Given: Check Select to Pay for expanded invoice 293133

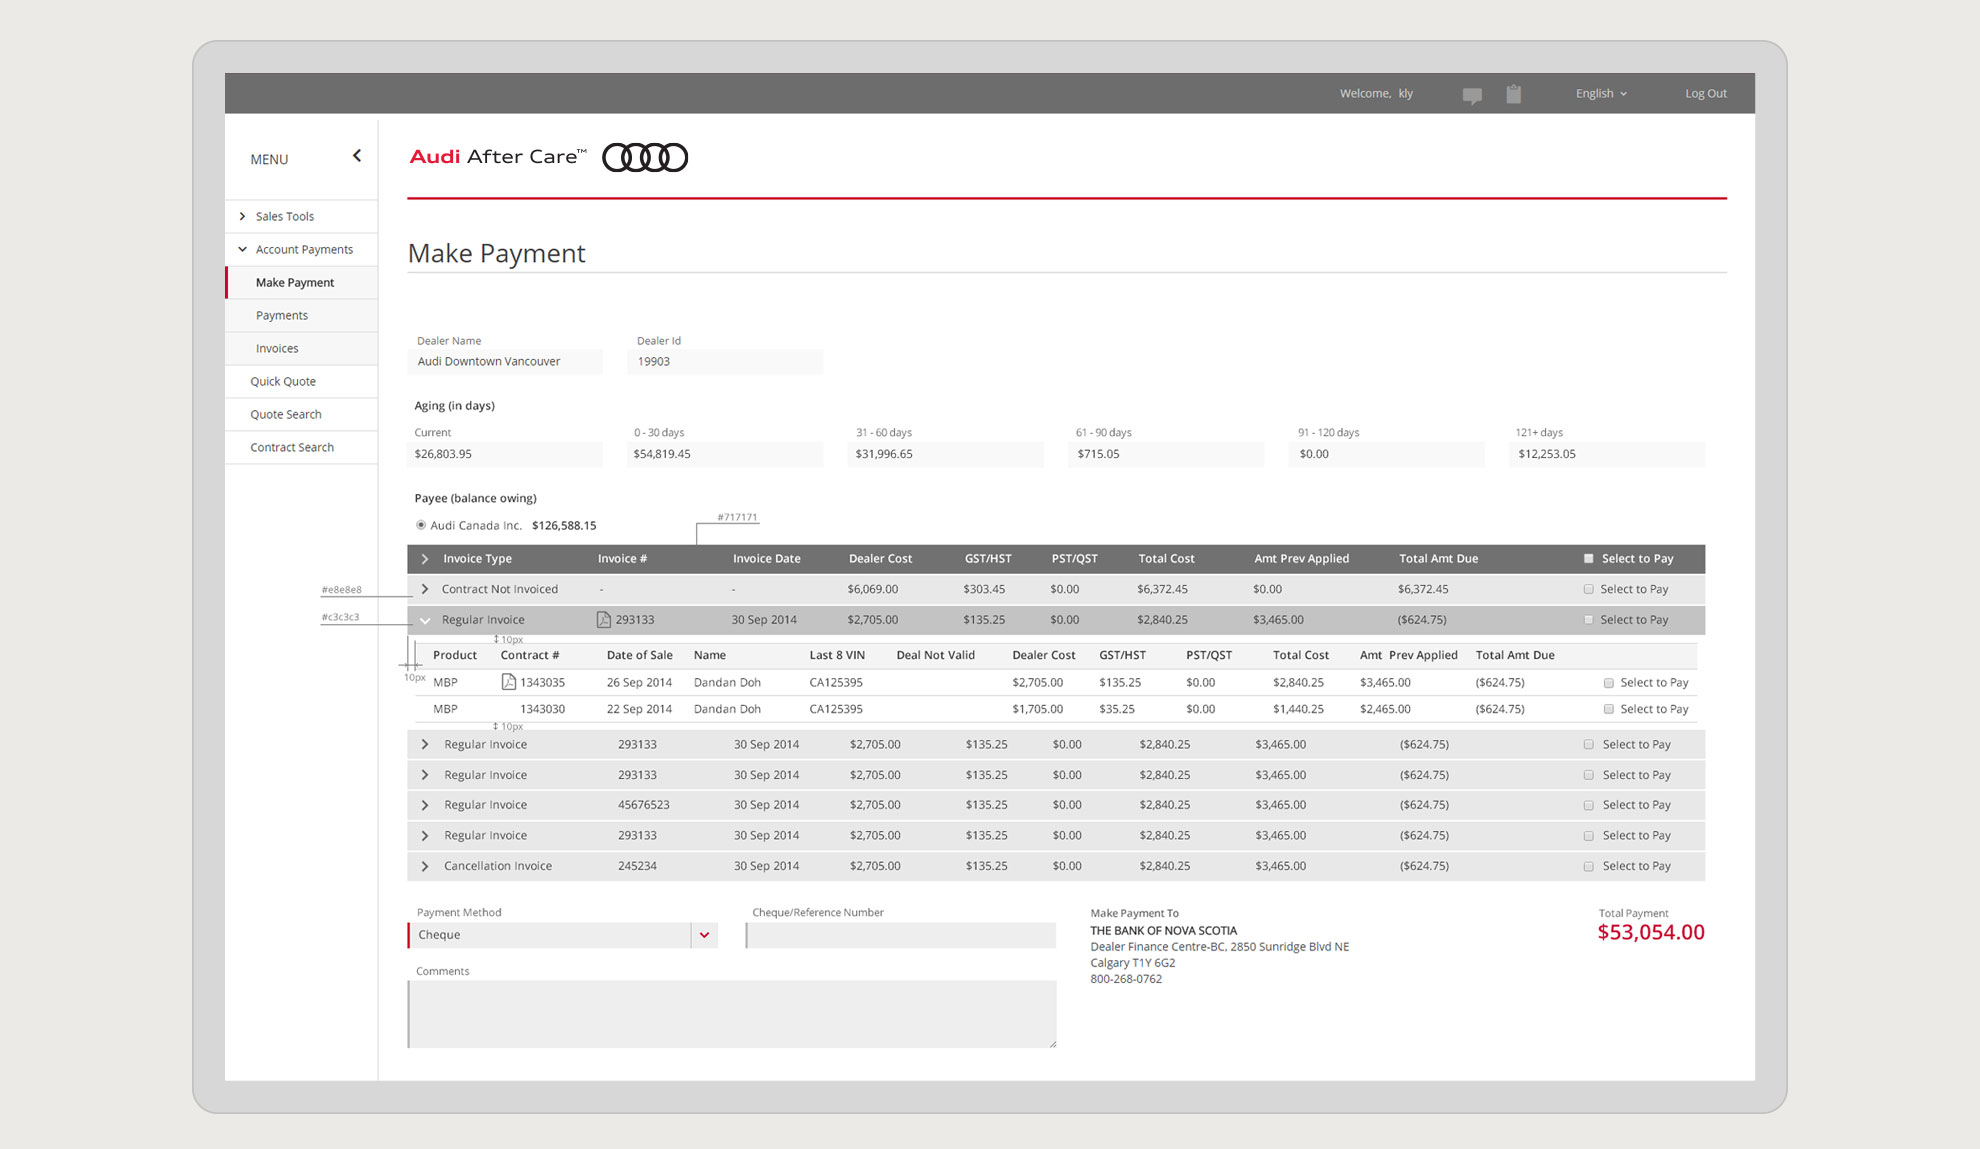Looking at the screenshot, I should pyautogui.click(x=1588, y=620).
